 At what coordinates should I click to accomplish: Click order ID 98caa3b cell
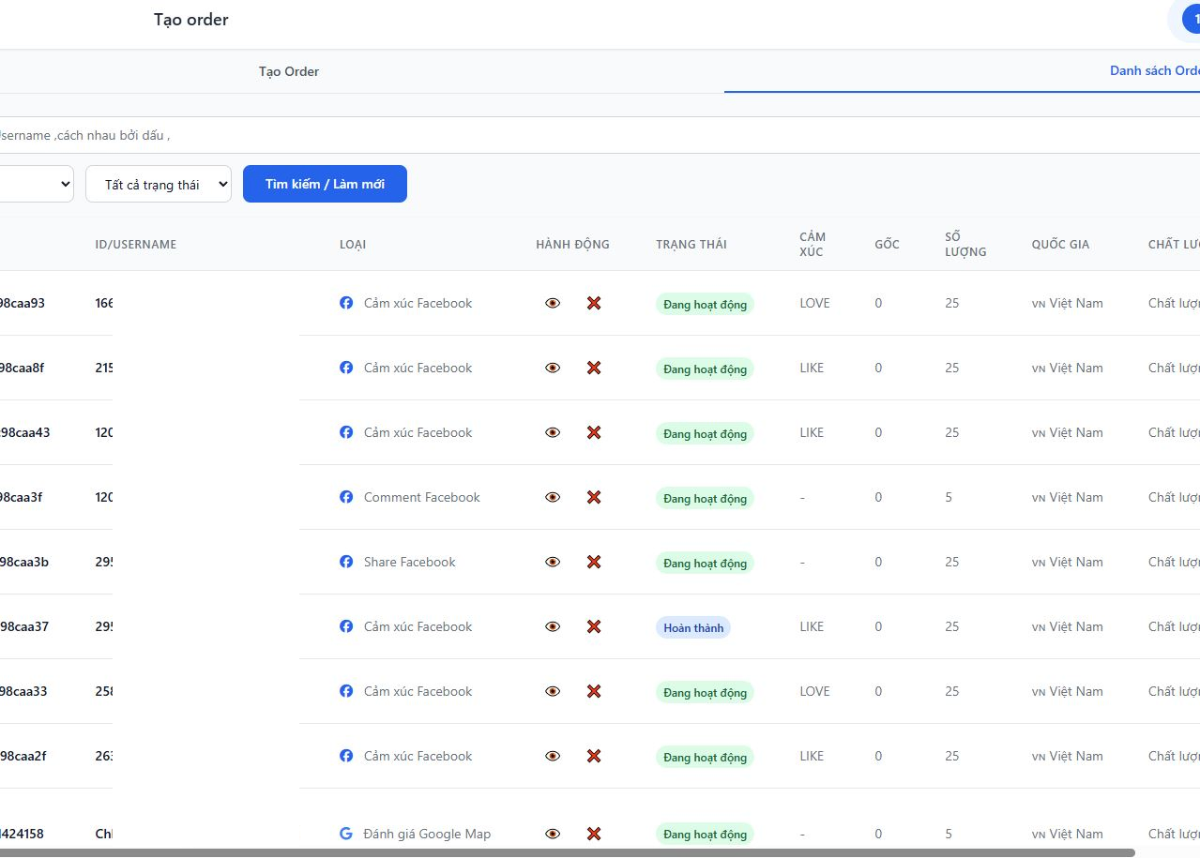point(24,562)
